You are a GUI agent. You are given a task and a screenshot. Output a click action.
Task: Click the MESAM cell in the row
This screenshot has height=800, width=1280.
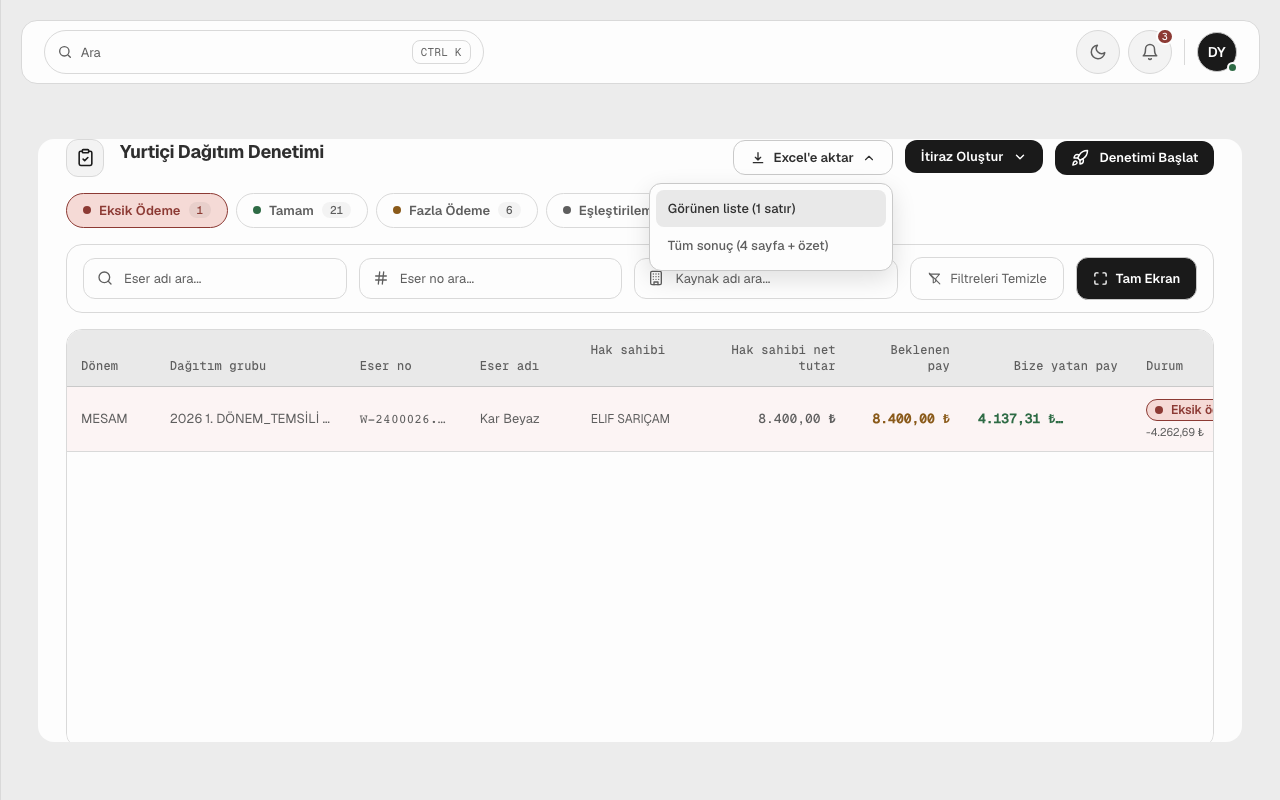click(x=104, y=419)
